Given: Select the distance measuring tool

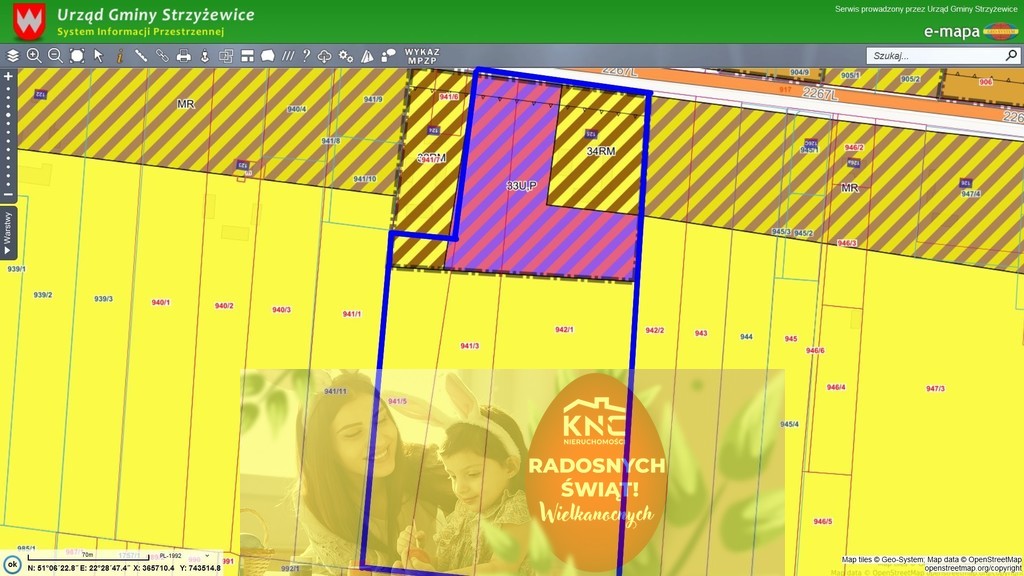Looking at the screenshot, I should click(141, 56).
